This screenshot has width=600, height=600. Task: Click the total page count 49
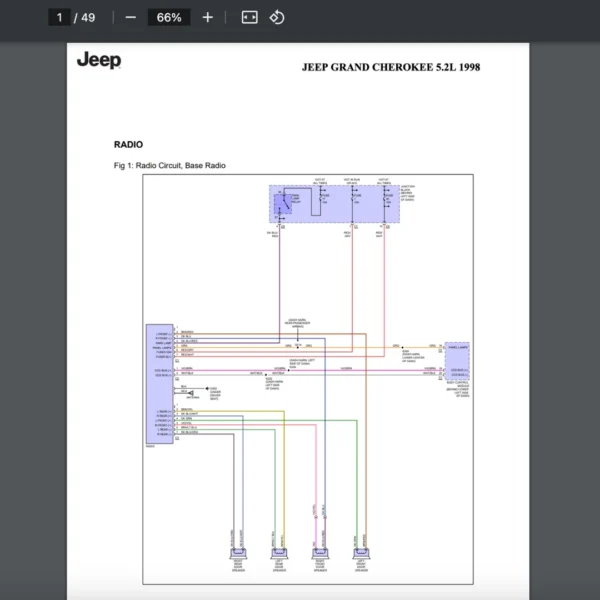[x=89, y=17]
